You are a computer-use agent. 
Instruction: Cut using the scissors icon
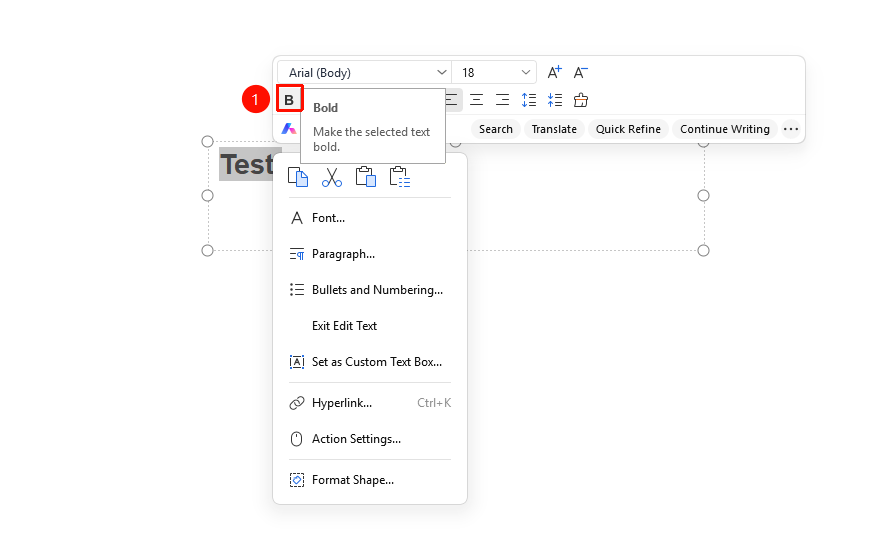pyautogui.click(x=332, y=177)
